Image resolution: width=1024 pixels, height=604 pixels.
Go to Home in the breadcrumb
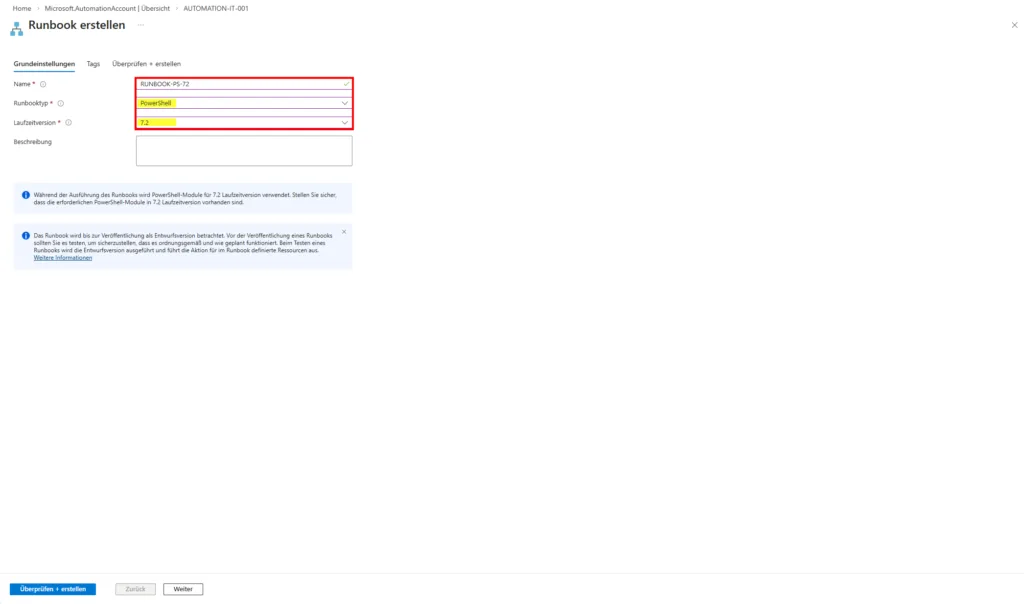21,8
